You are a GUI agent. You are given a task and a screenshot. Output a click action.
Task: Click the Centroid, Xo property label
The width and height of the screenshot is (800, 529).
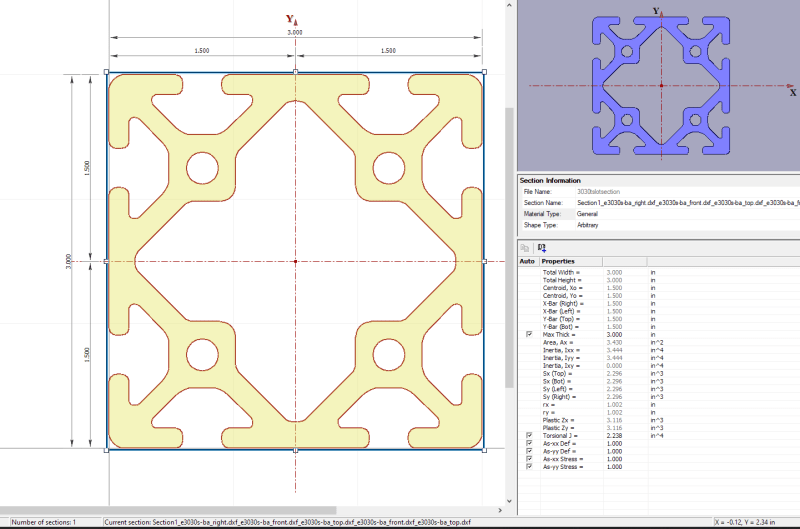tap(562, 288)
